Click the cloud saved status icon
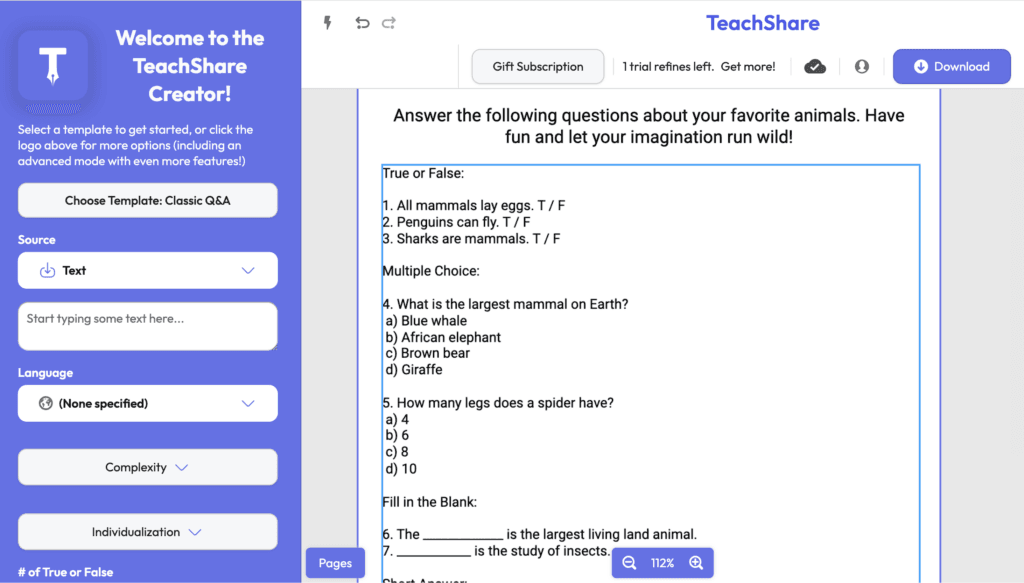 click(x=815, y=67)
